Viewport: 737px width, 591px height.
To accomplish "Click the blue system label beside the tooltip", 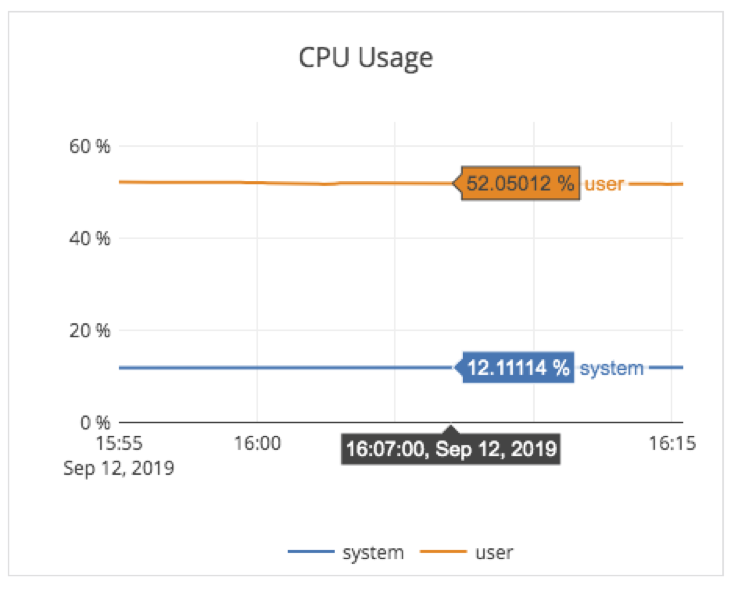I will tap(612, 368).
